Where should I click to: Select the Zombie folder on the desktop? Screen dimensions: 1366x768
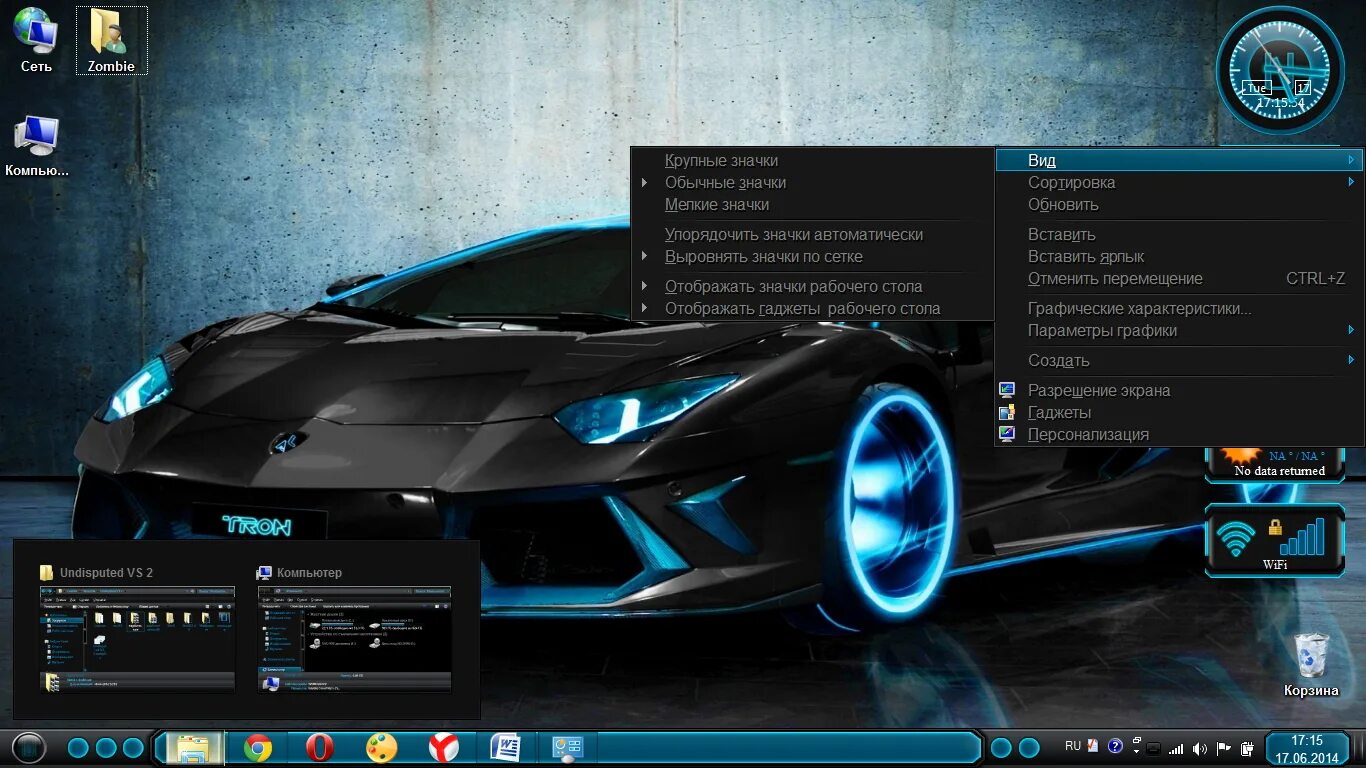coord(111,40)
